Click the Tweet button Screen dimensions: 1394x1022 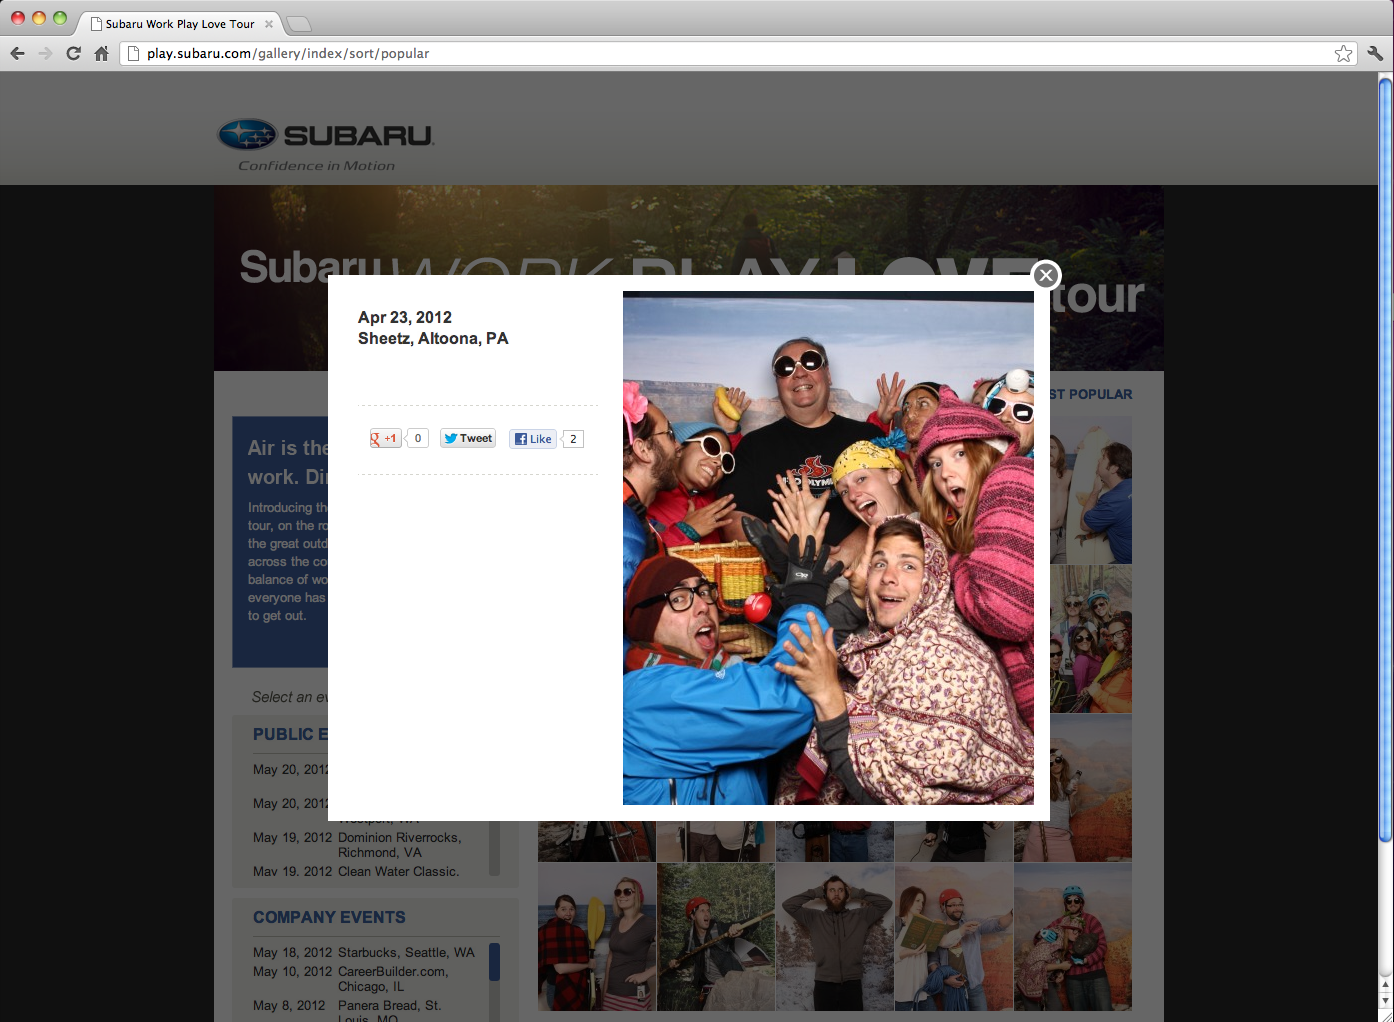tap(468, 438)
